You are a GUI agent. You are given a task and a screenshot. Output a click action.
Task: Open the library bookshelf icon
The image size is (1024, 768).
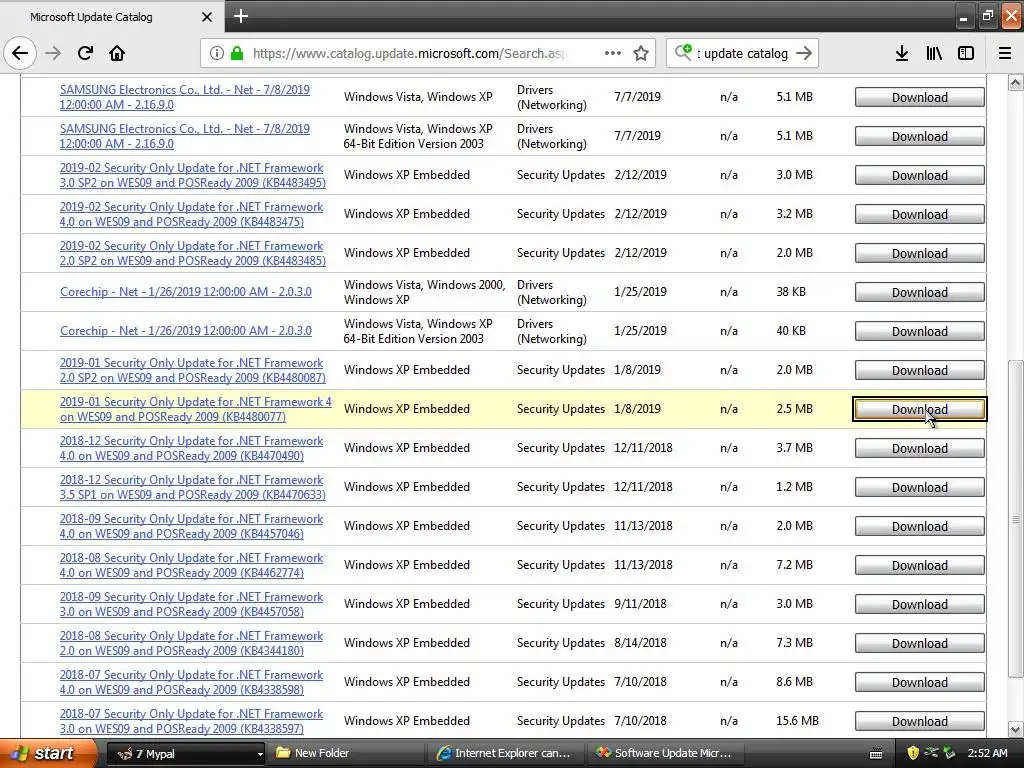[934, 53]
